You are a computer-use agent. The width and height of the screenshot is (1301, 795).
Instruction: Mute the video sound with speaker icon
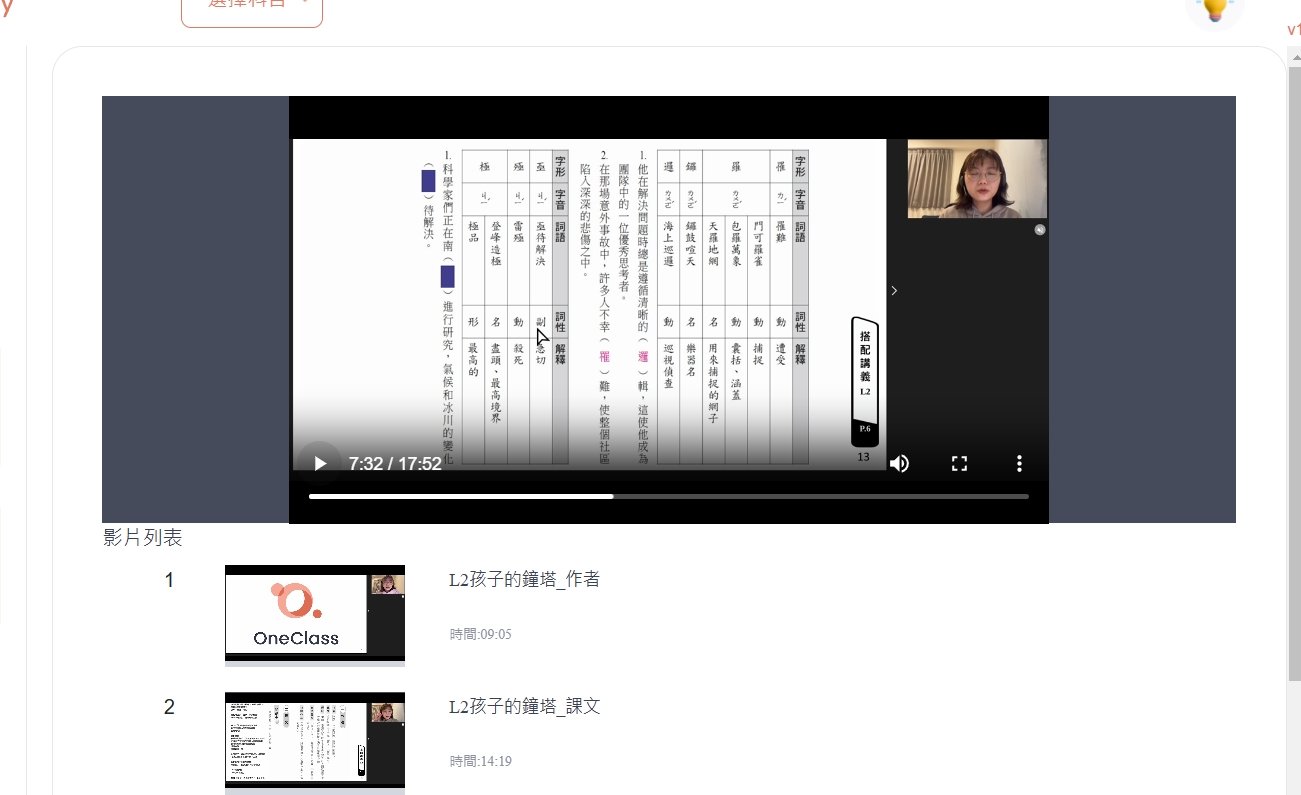coord(899,463)
